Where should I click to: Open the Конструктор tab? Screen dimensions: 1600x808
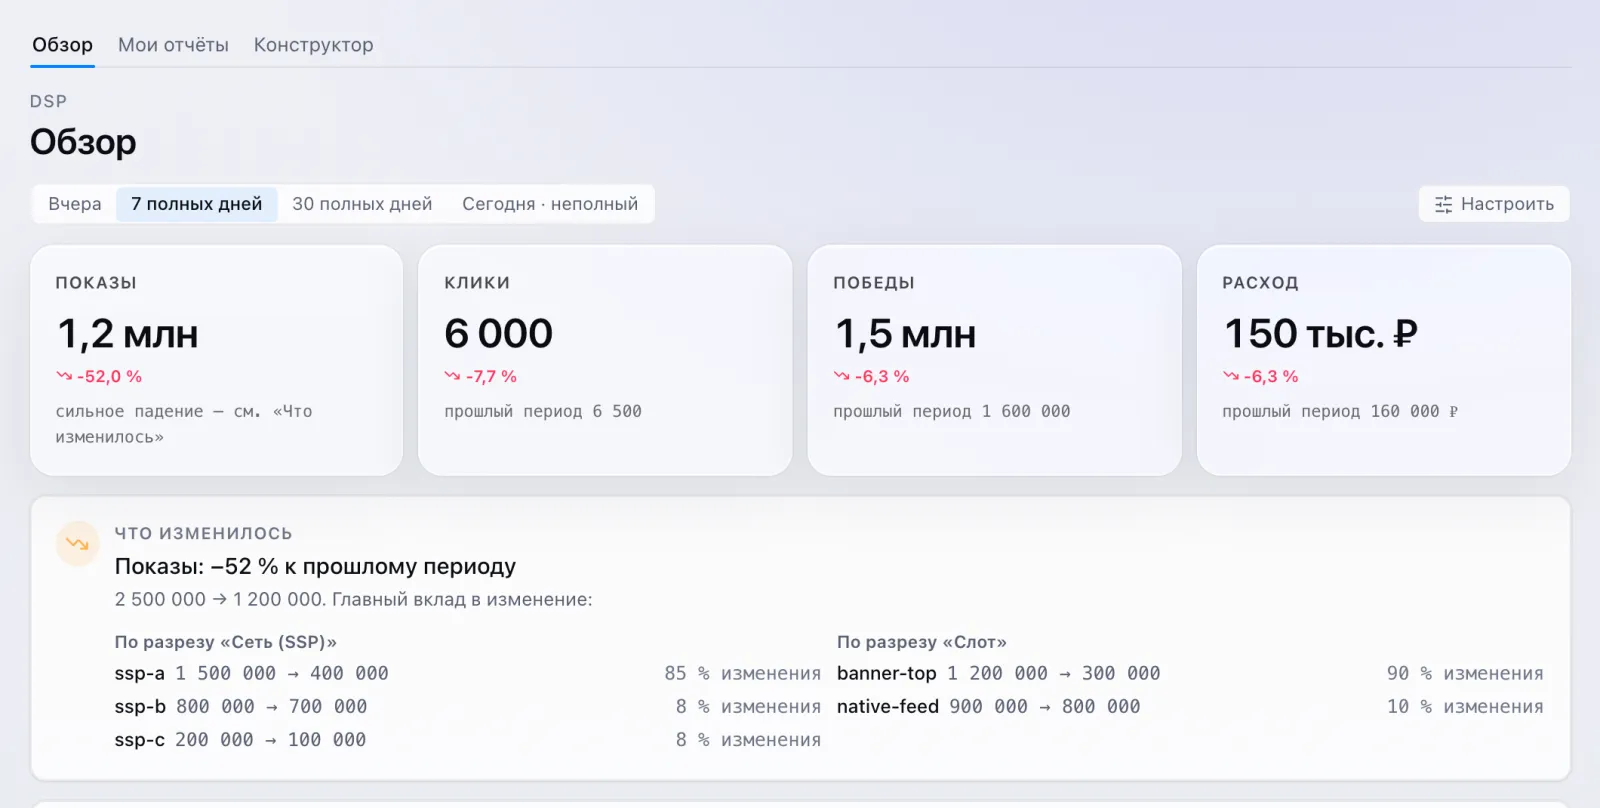(313, 45)
